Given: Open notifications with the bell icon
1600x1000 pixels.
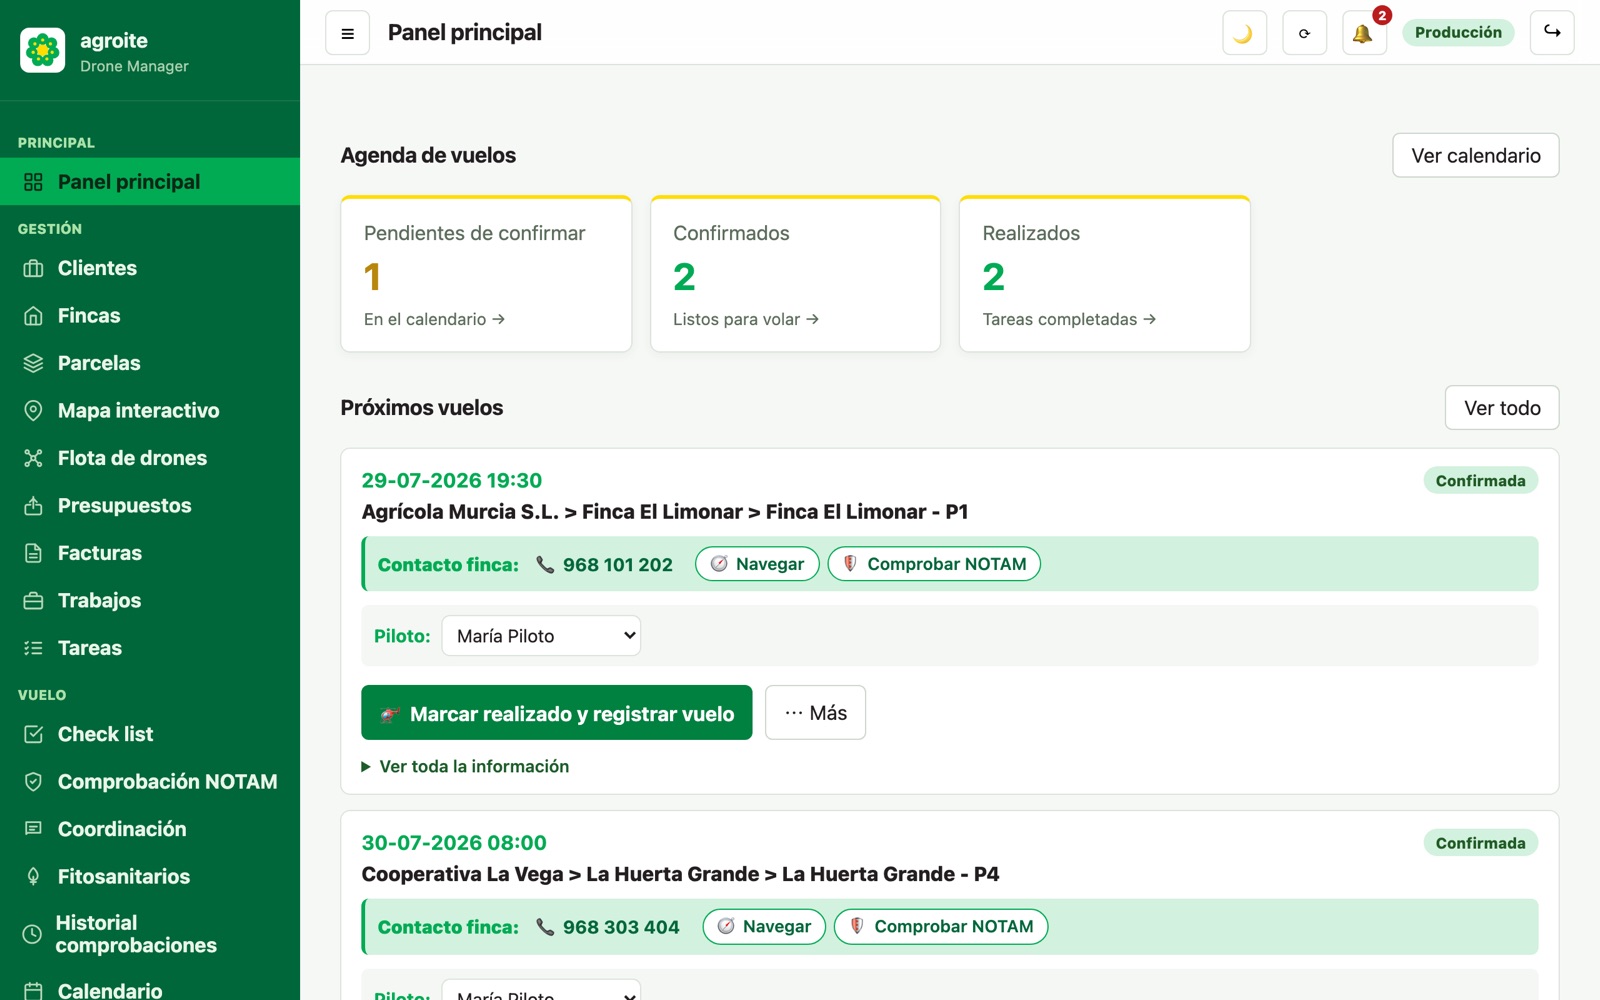Looking at the screenshot, I should pyautogui.click(x=1364, y=33).
